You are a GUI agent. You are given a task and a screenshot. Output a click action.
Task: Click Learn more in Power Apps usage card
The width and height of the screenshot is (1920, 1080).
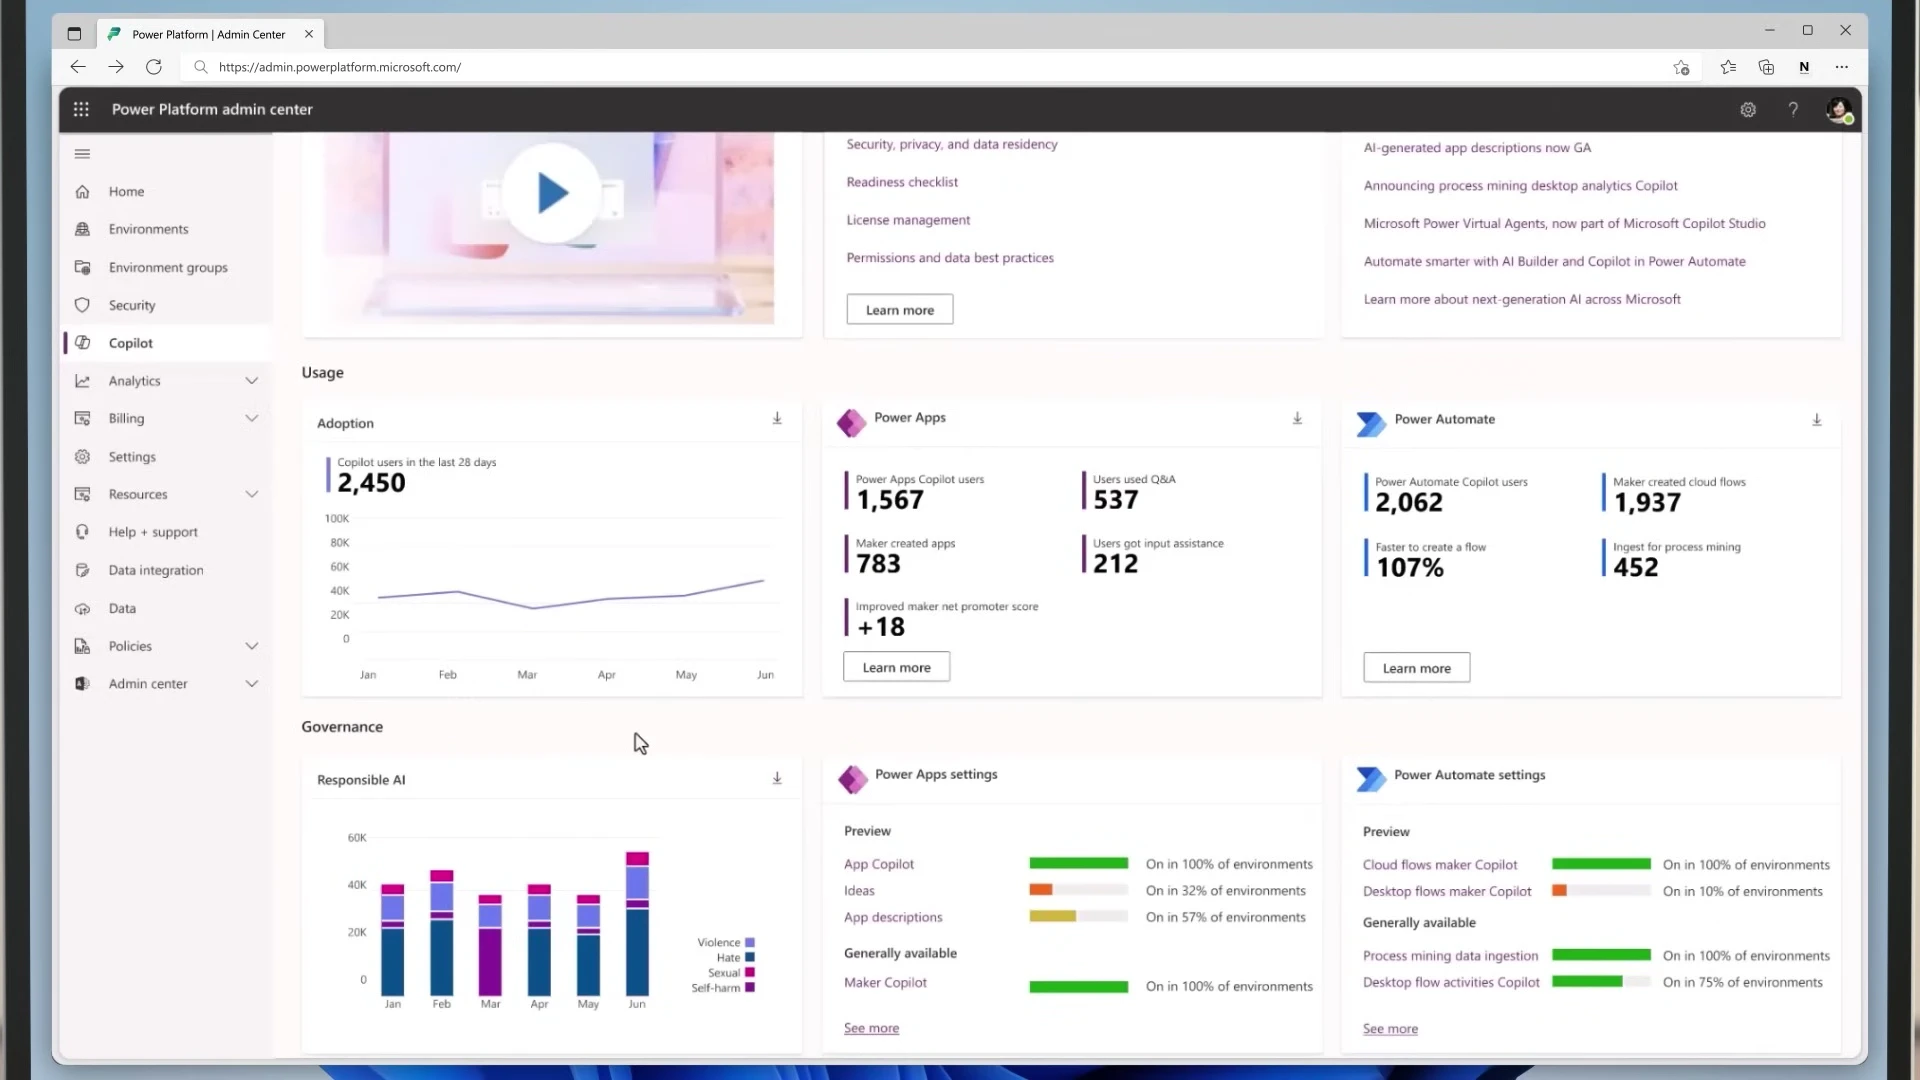pos(896,668)
